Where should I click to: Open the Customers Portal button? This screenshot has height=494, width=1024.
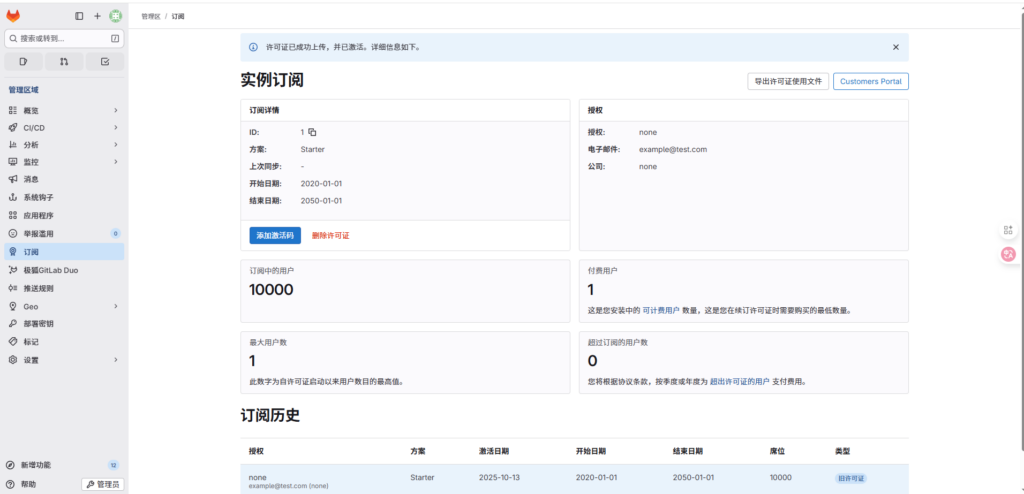pos(870,82)
